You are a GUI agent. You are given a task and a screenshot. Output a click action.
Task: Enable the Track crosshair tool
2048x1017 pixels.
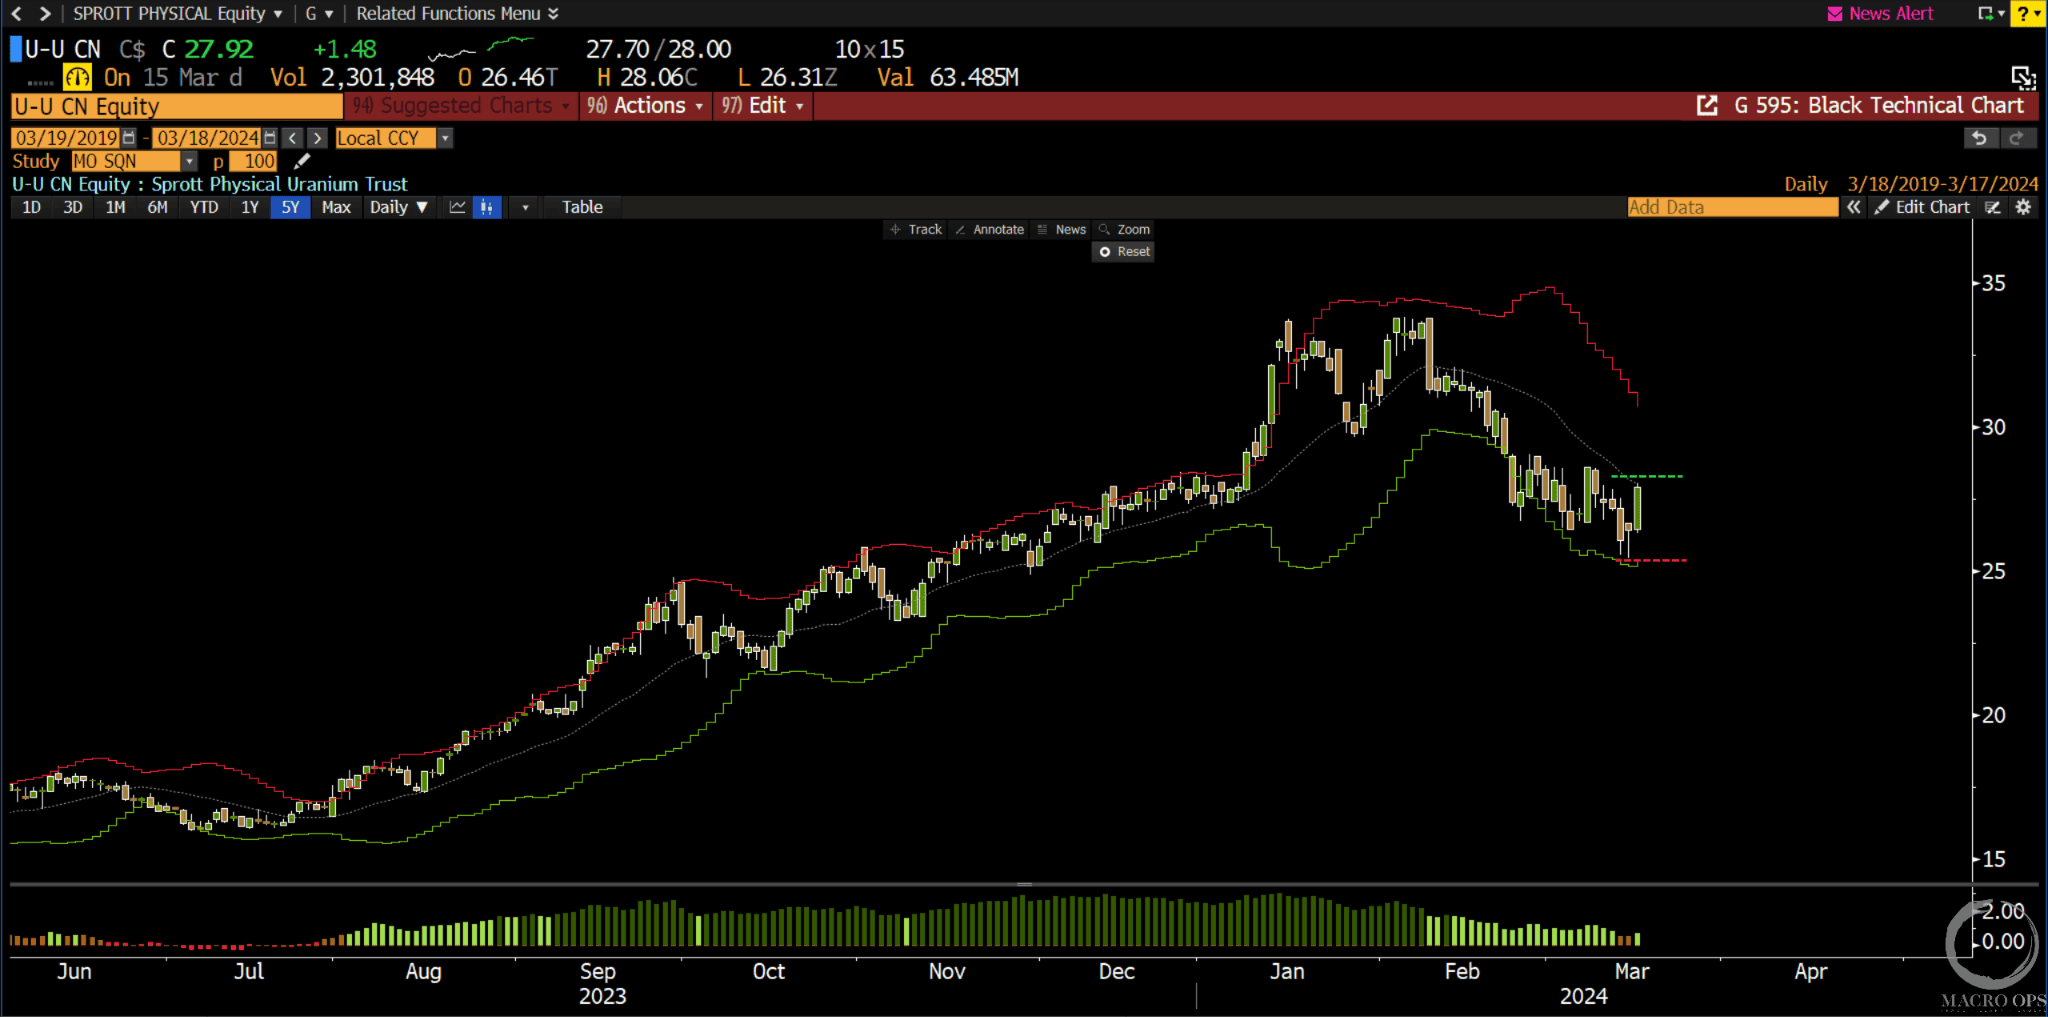pos(916,230)
